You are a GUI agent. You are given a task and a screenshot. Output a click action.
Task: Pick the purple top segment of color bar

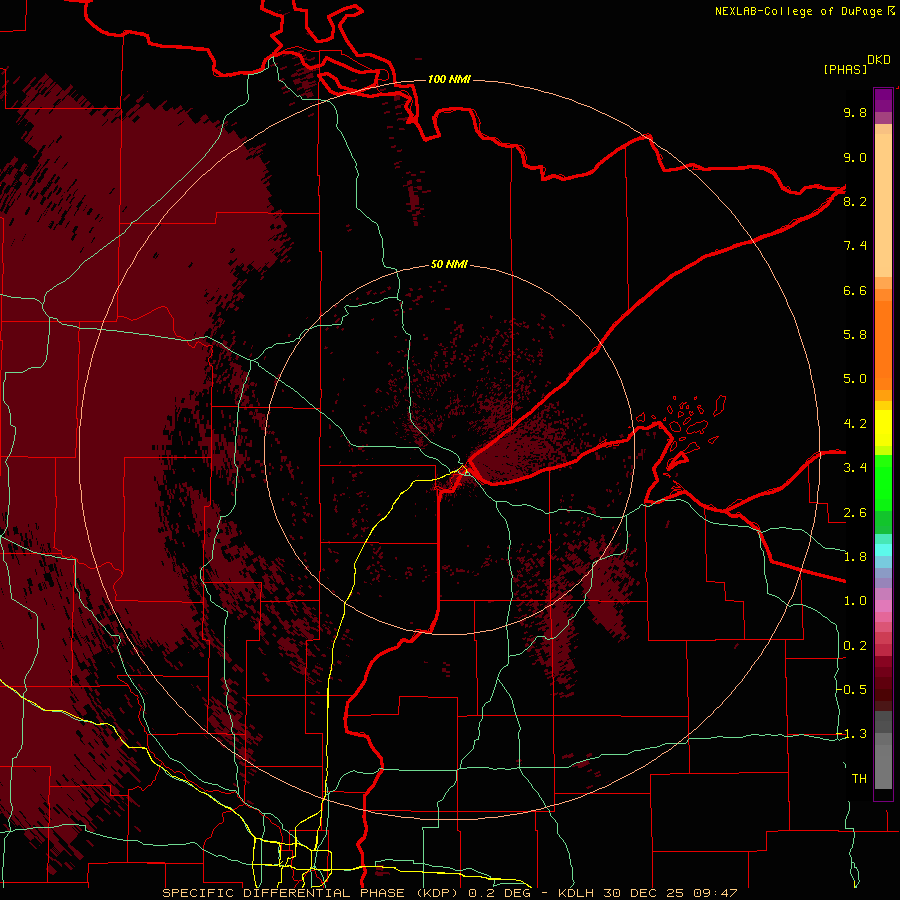click(883, 100)
